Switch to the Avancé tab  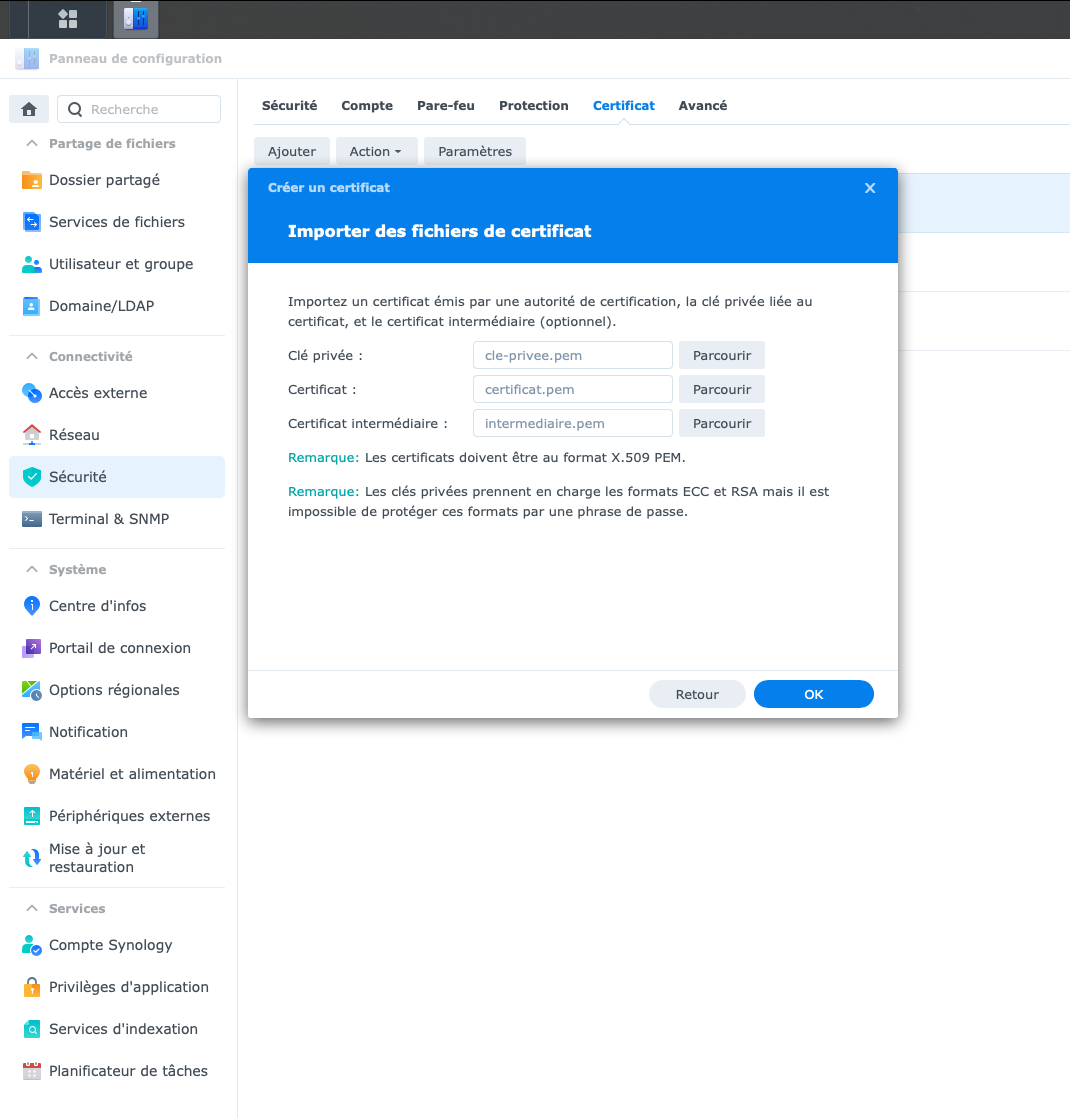(x=702, y=106)
